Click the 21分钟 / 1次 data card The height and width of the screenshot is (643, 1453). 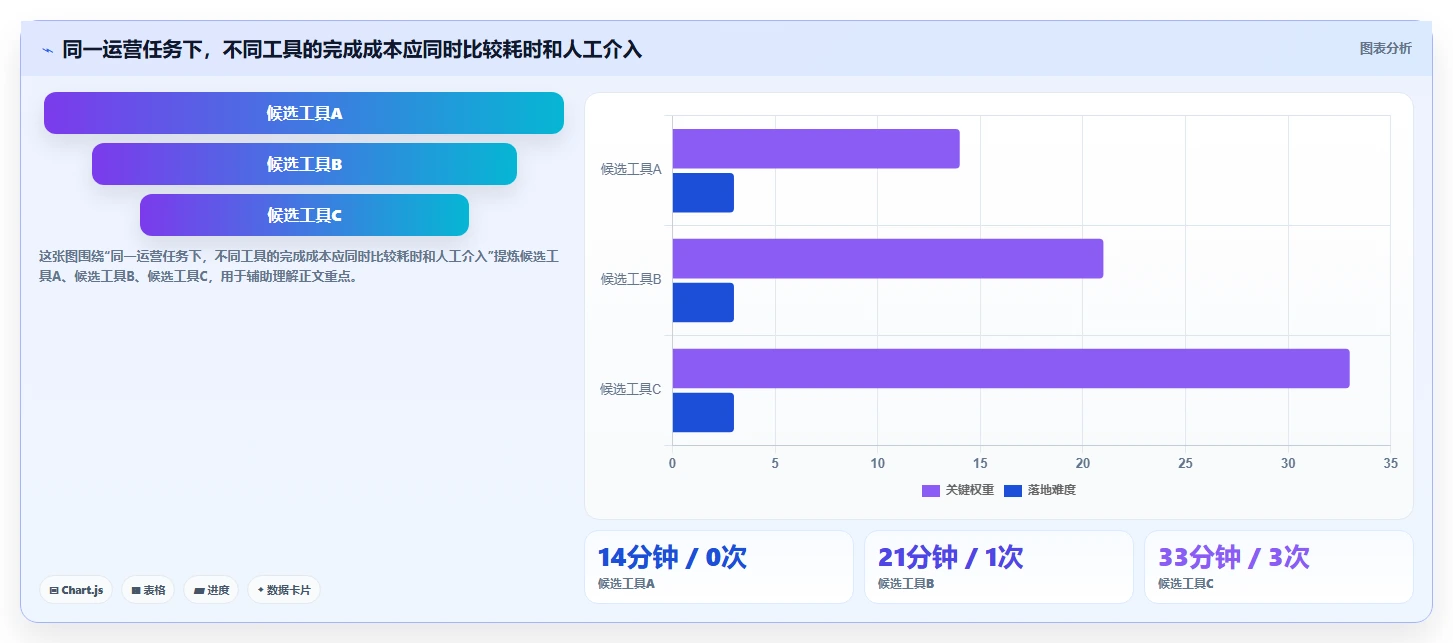coord(999,567)
